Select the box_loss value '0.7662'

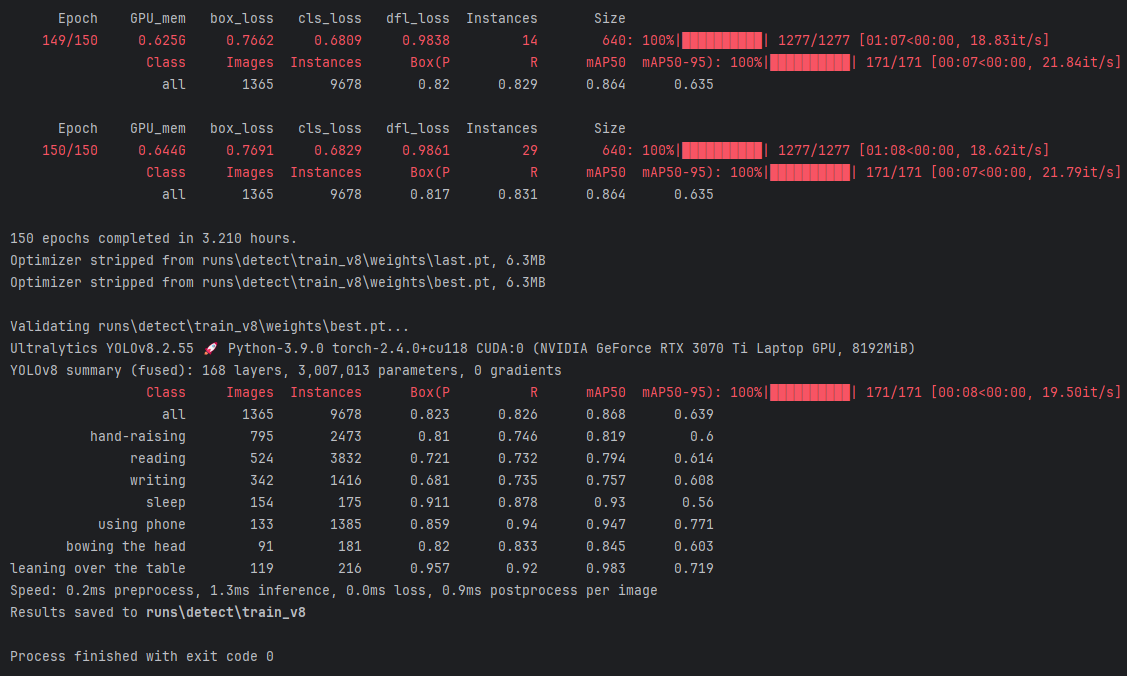point(250,40)
